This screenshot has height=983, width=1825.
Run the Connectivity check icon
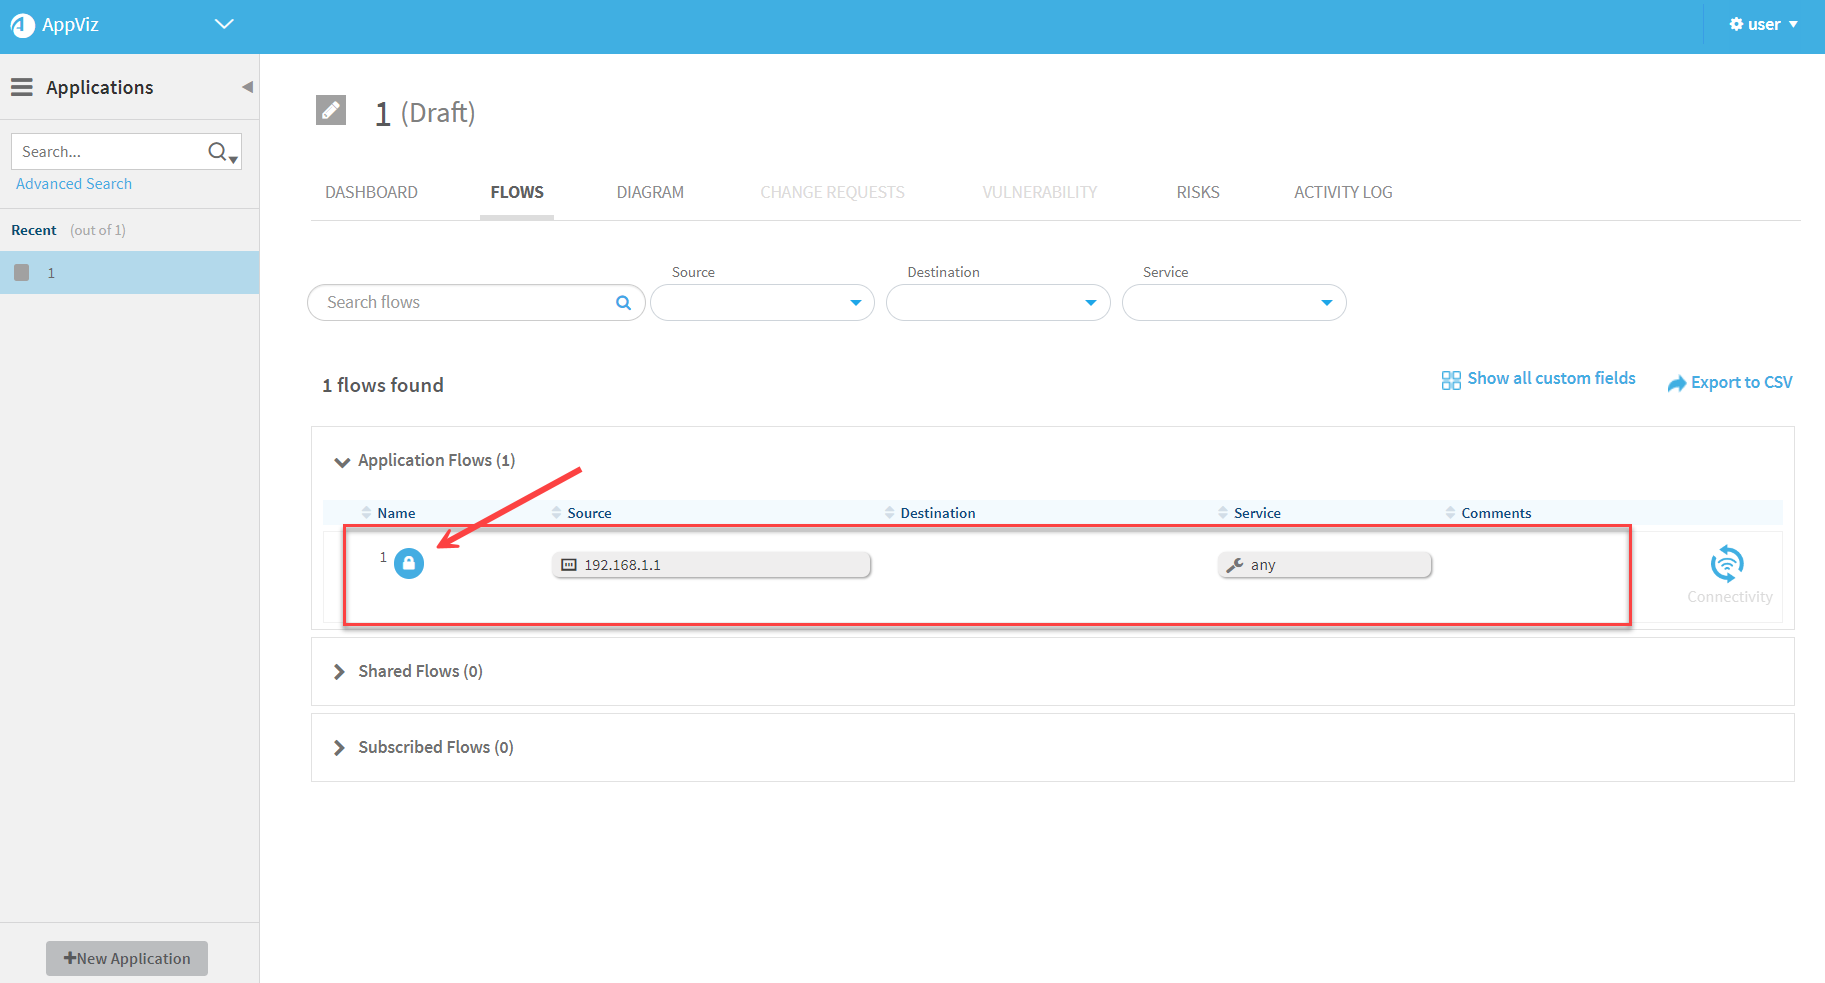tap(1727, 564)
